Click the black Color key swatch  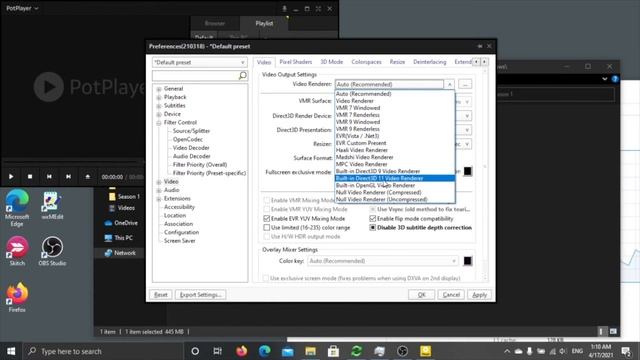coord(468,261)
